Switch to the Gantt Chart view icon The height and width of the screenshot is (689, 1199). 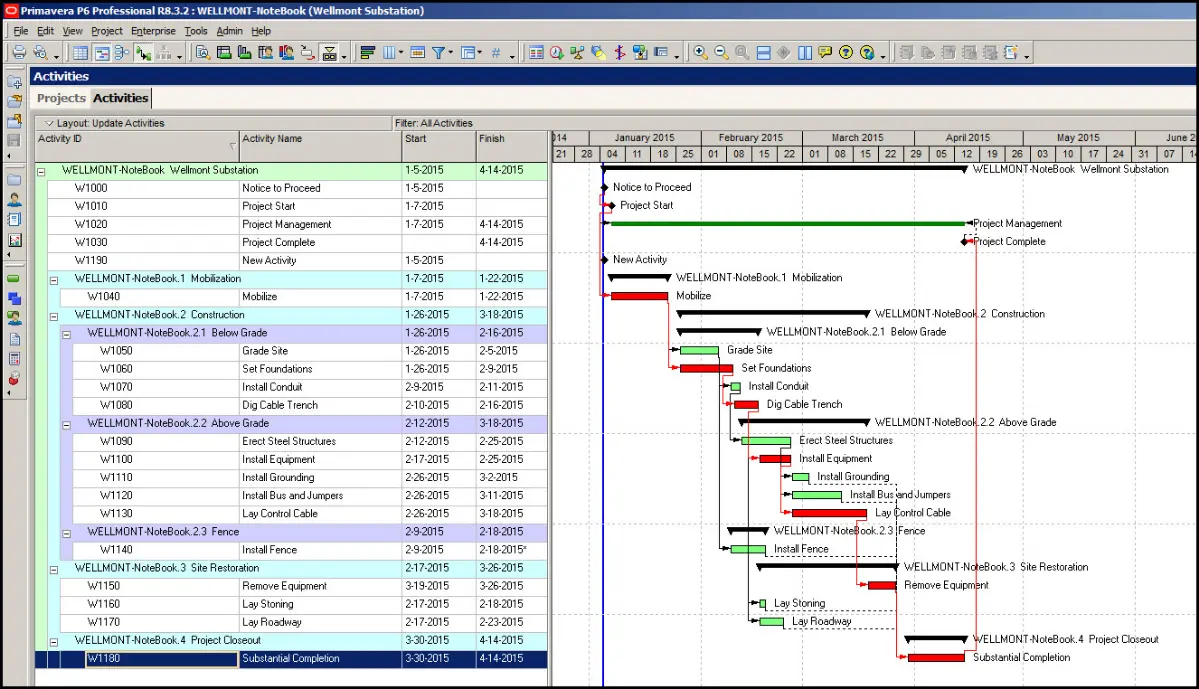102,53
